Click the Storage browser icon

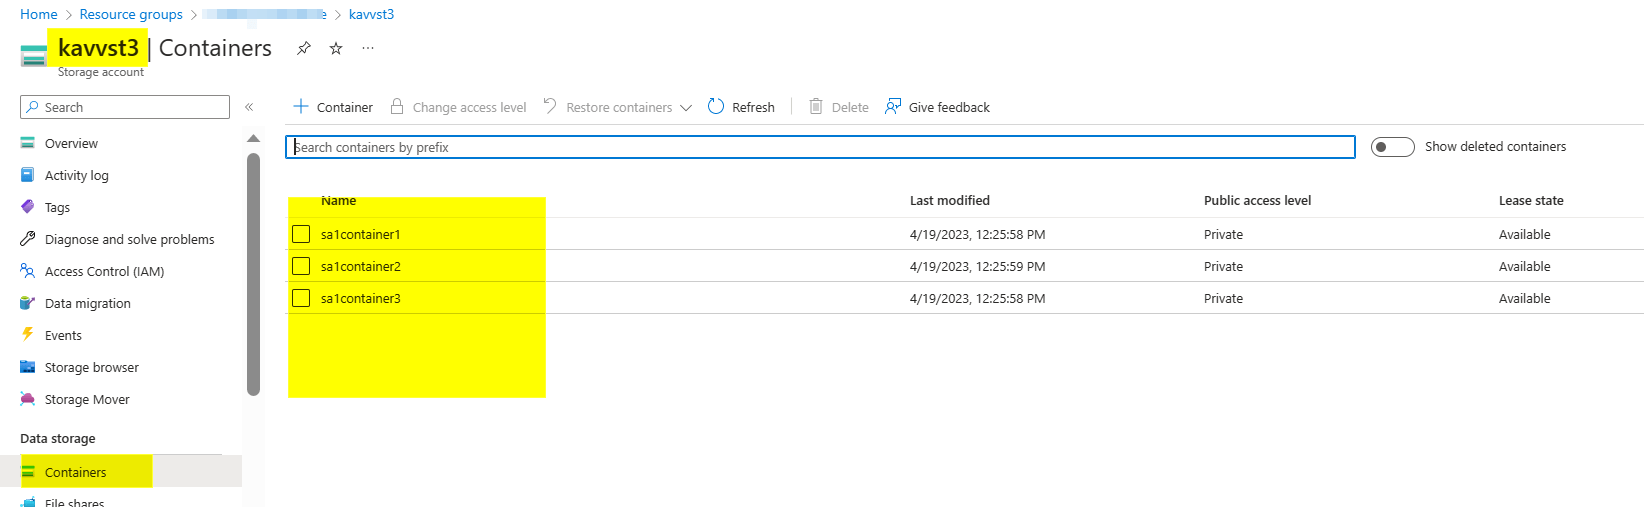click(28, 367)
